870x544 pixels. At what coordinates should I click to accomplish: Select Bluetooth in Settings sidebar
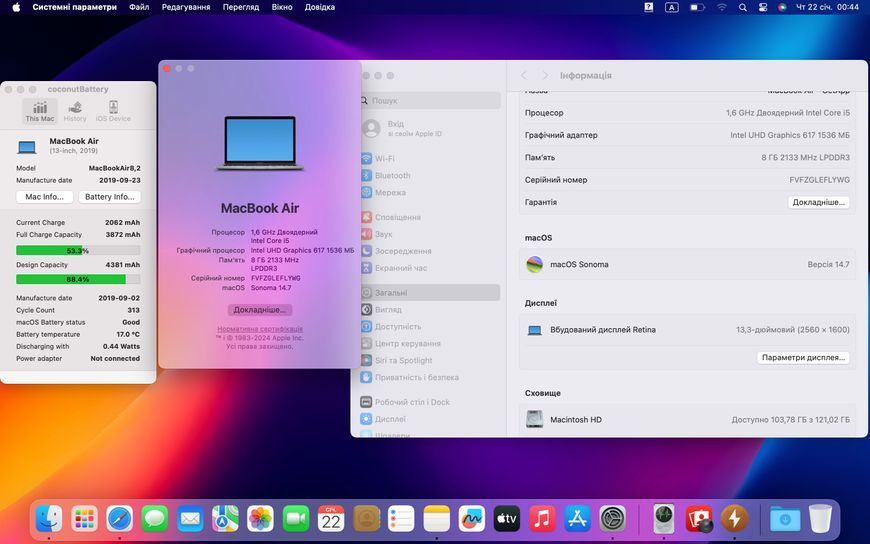coord(431,175)
